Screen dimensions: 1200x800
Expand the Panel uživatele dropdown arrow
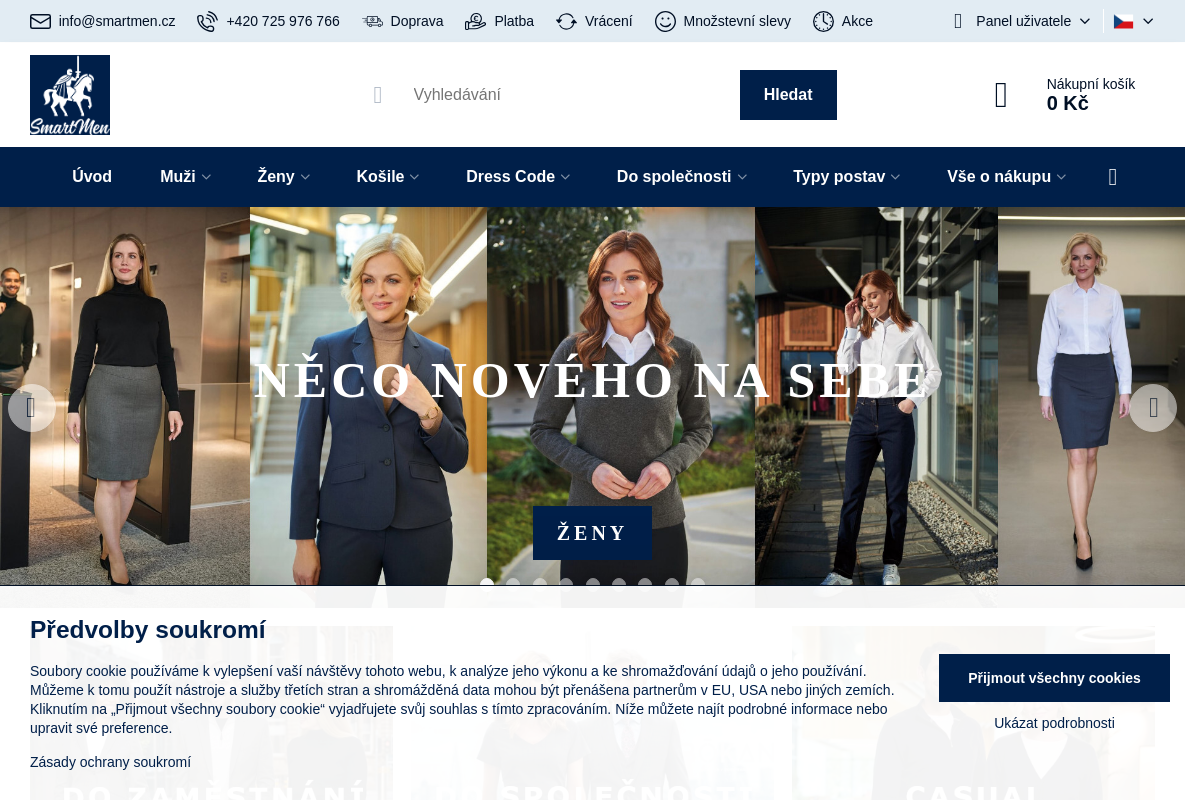coord(1085,21)
